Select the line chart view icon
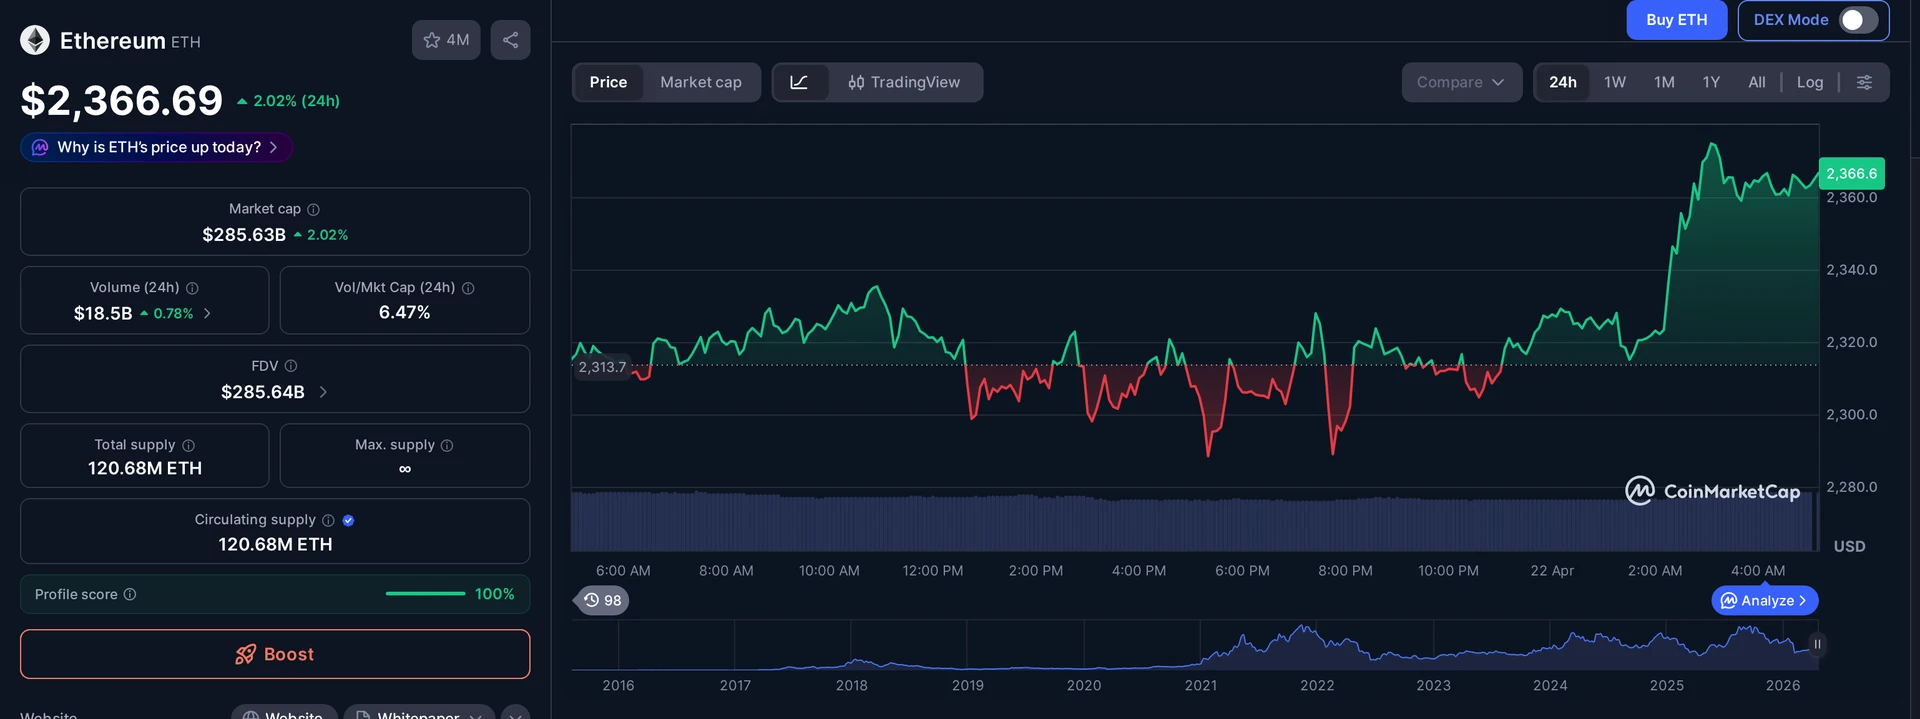Screen dimensions: 1920x719 coord(799,82)
